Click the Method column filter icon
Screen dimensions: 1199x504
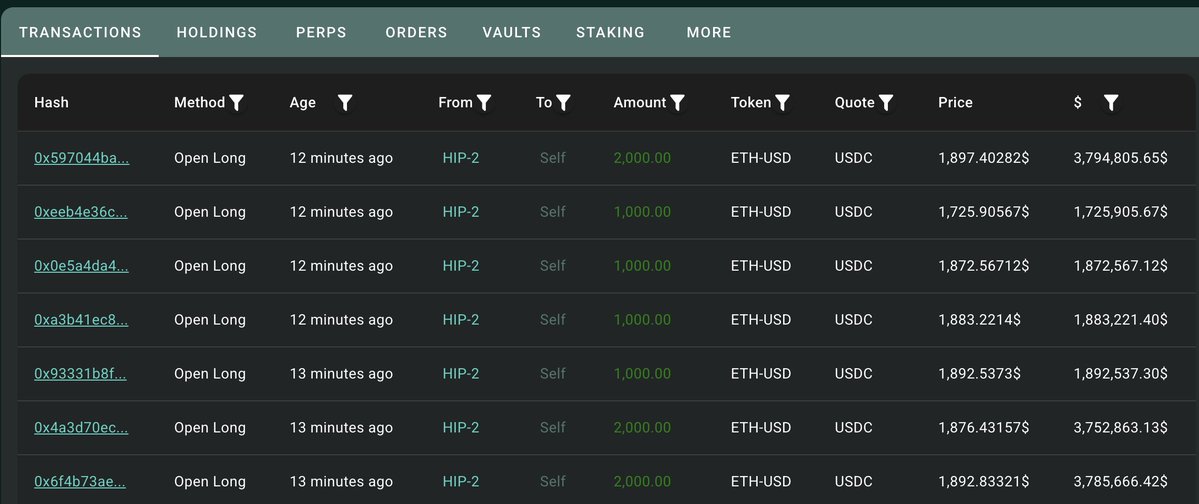(x=237, y=102)
